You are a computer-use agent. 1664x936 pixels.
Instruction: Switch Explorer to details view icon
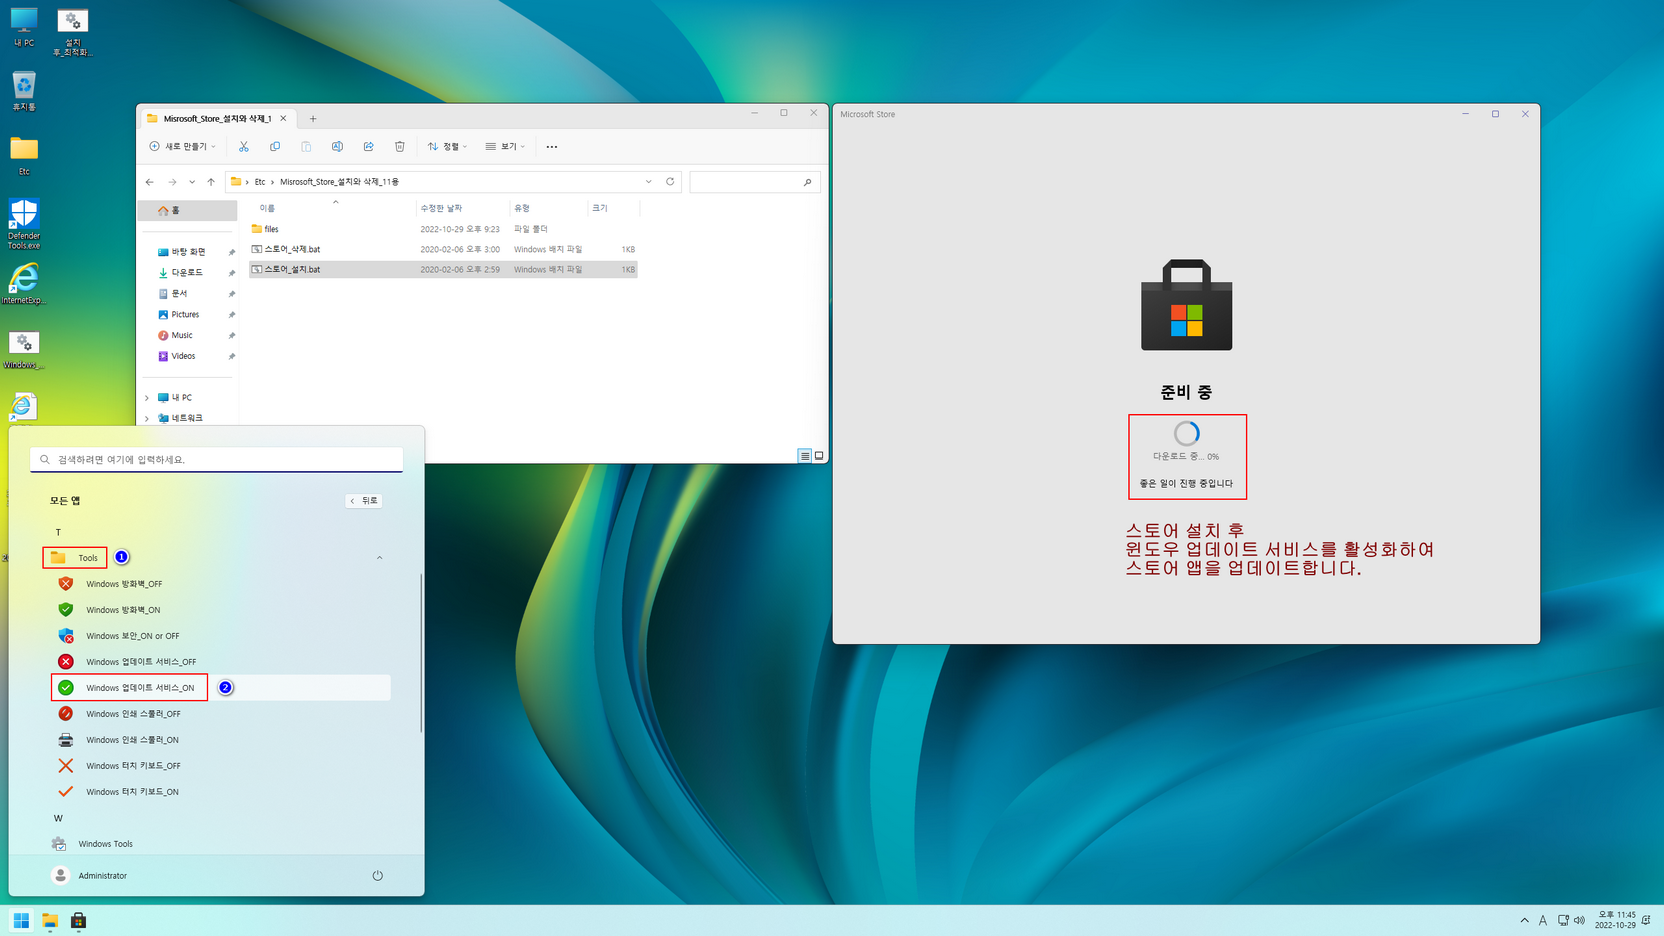(804, 456)
